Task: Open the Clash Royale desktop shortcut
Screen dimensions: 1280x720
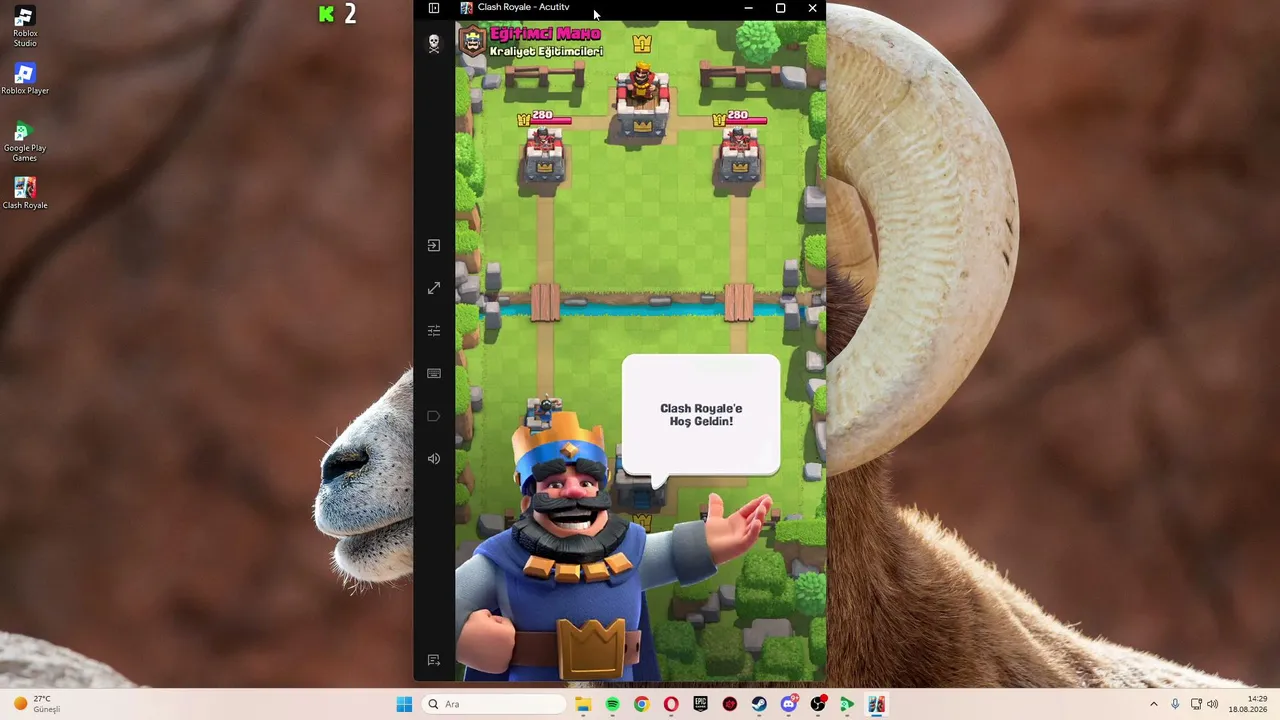Action: point(25,194)
